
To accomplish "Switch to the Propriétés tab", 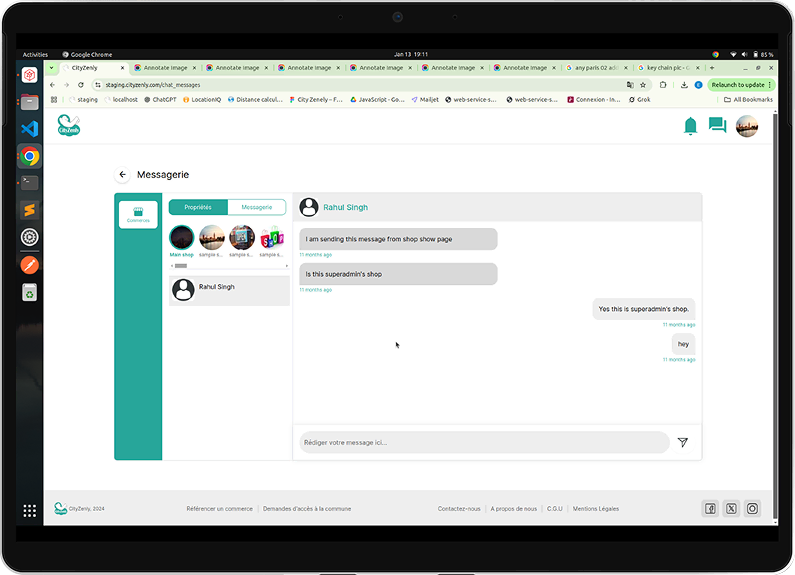I will pos(198,207).
